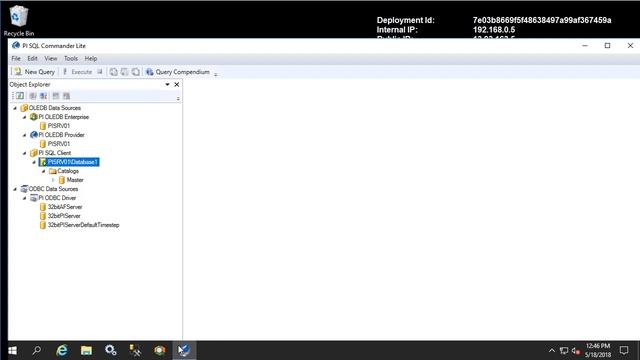Open the Edit menu

click(33, 58)
